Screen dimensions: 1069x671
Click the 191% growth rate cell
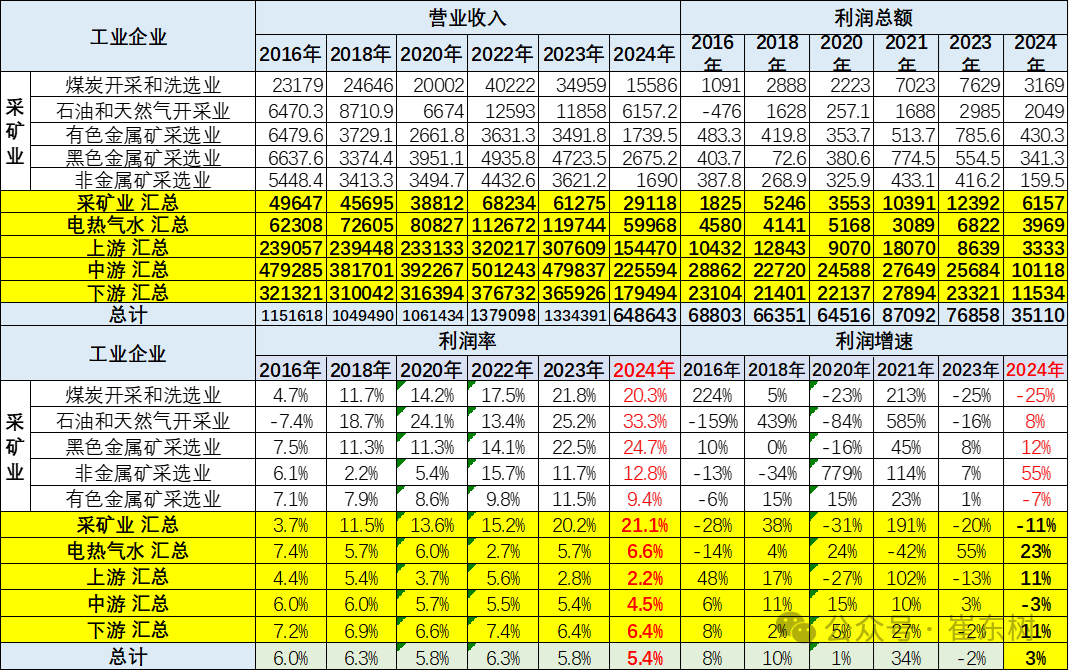[906, 525]
